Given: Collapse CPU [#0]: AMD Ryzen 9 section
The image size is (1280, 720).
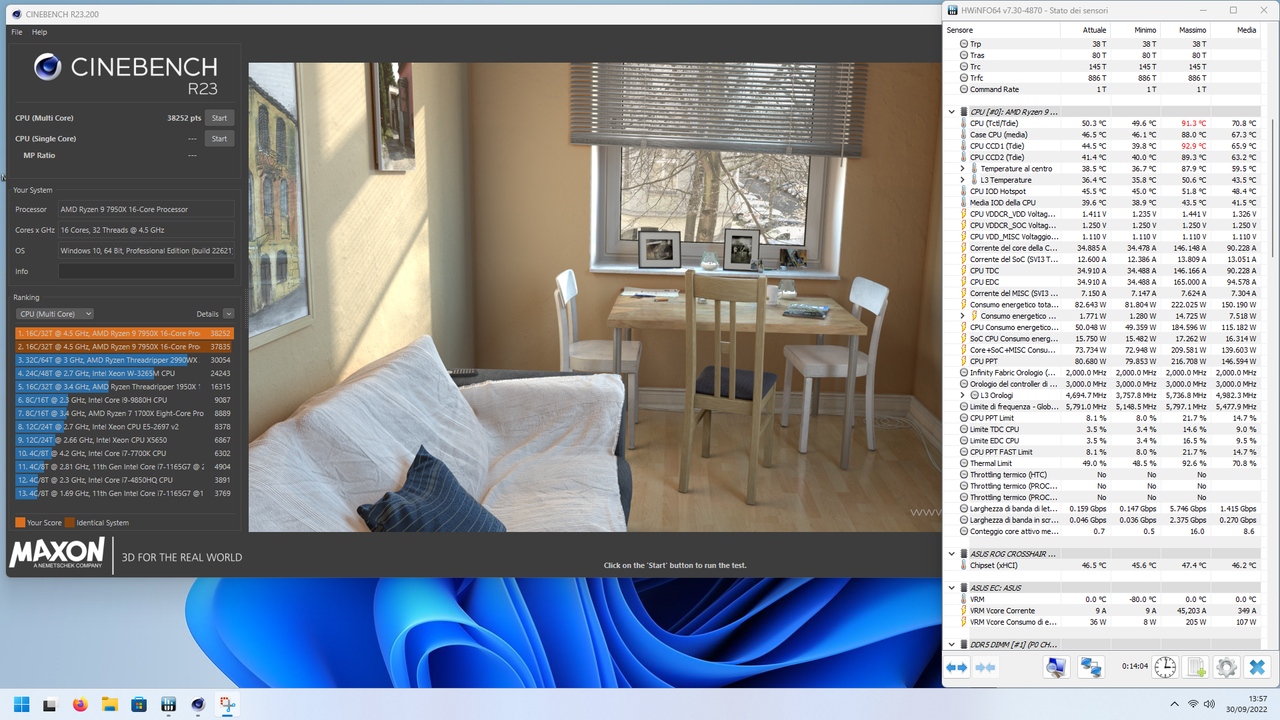Looking at the screenshot, I should click(x=952, y=112).
